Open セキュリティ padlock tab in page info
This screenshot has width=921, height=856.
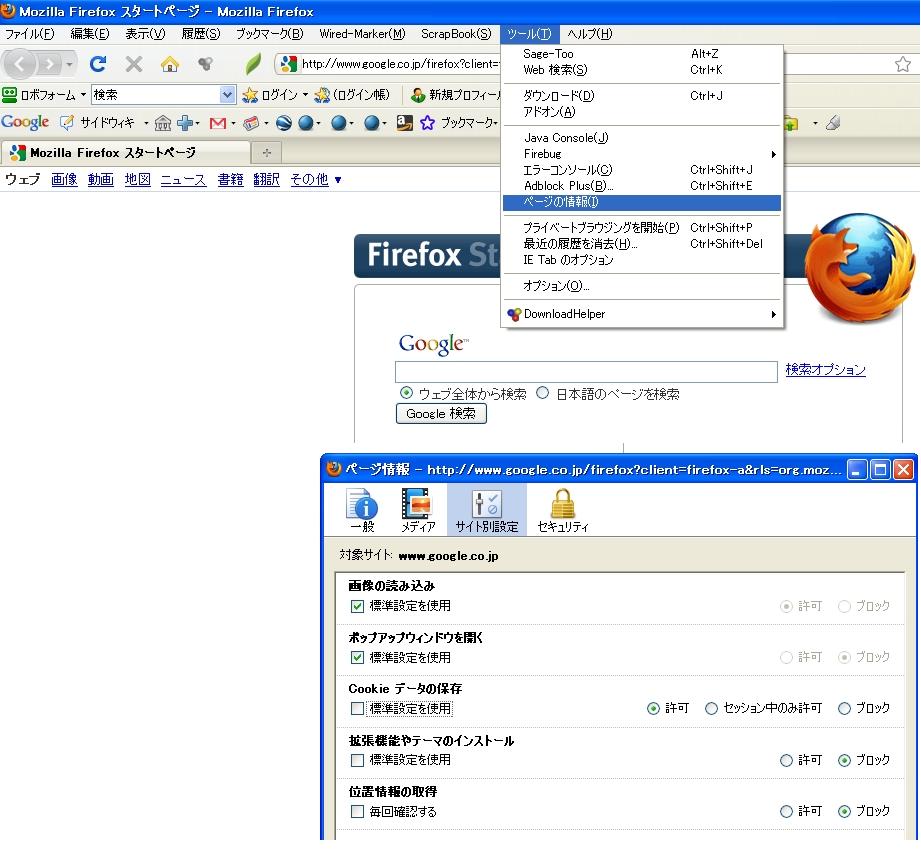[x=562, y=510]
